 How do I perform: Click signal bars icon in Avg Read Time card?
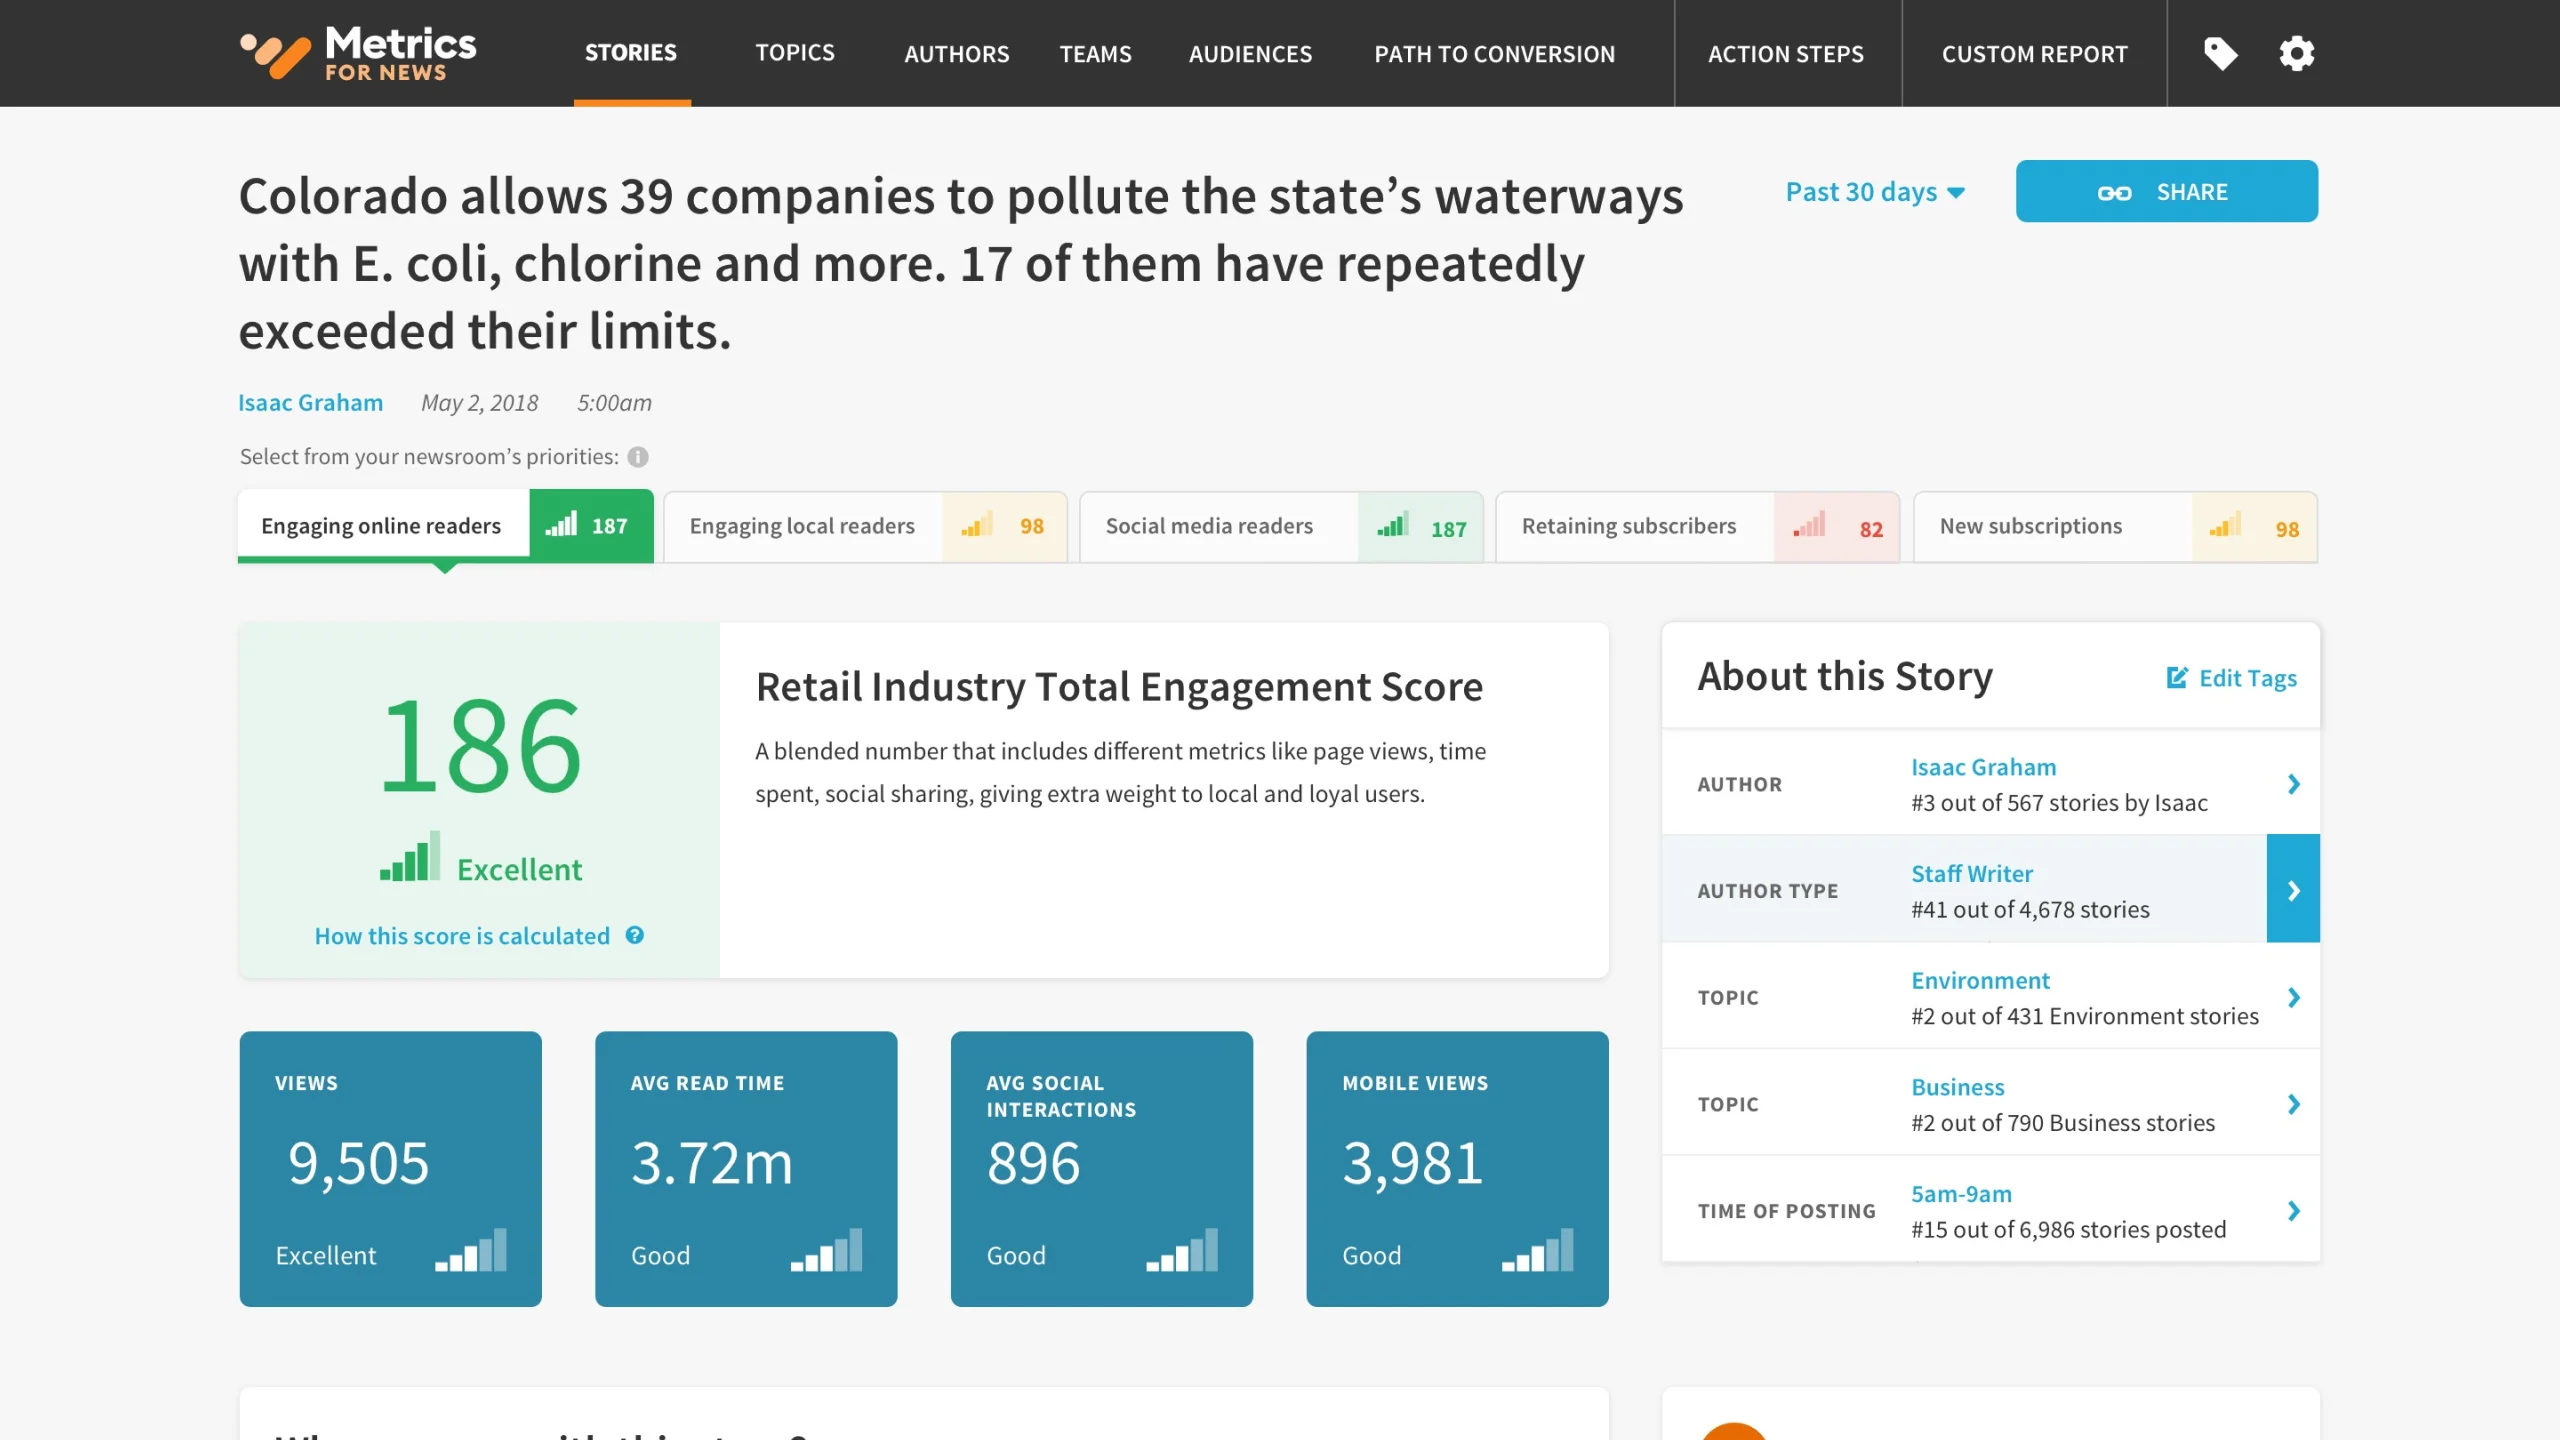coord(827,1250)
